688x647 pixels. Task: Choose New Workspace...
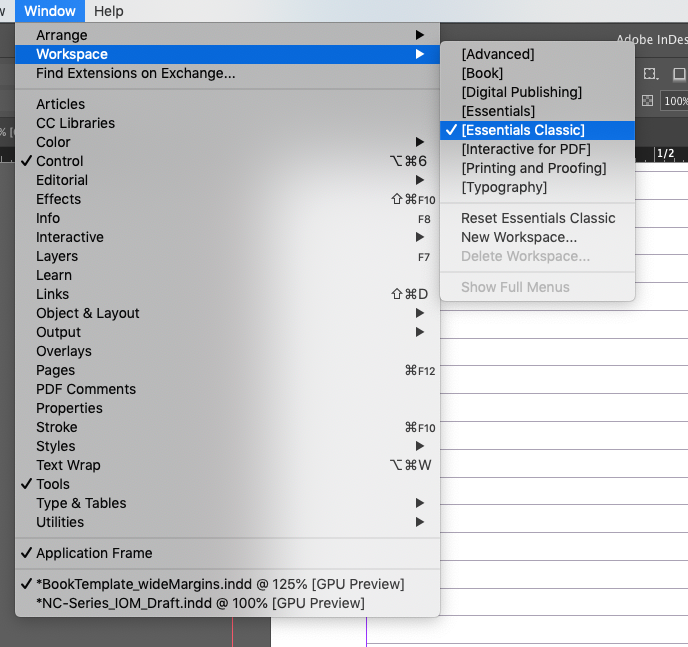coord(538,237)
